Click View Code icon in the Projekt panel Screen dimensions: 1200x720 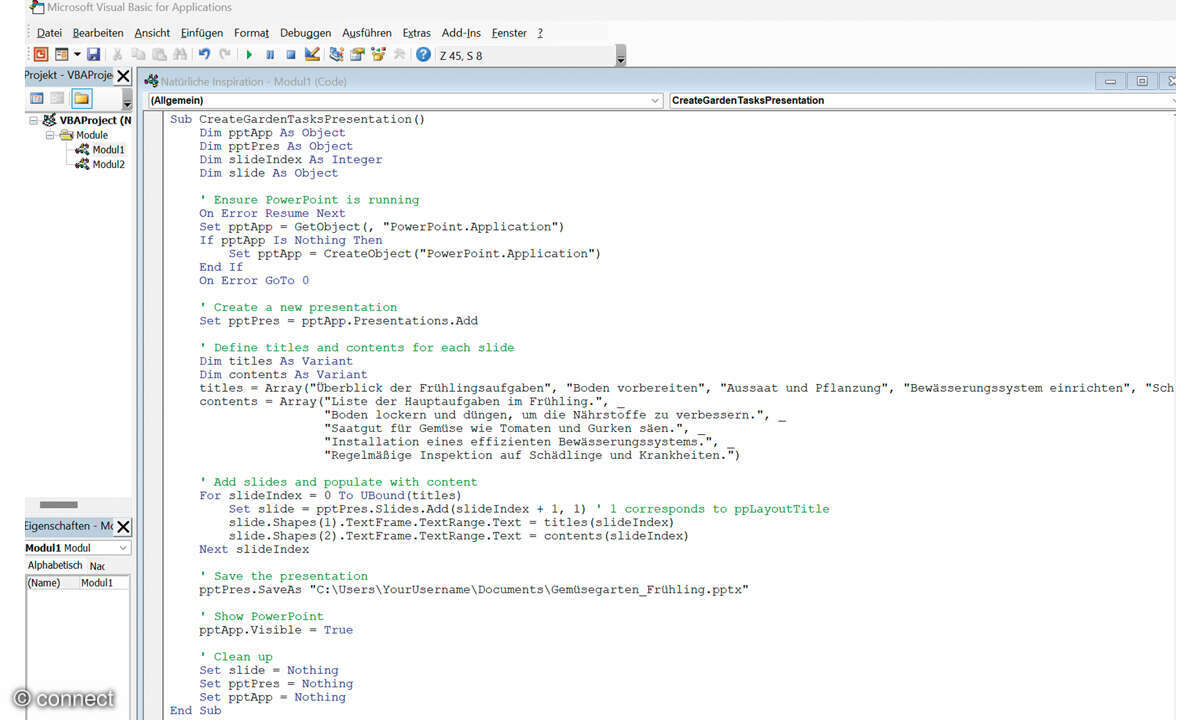pyautogui.click(x=36, y=98)
